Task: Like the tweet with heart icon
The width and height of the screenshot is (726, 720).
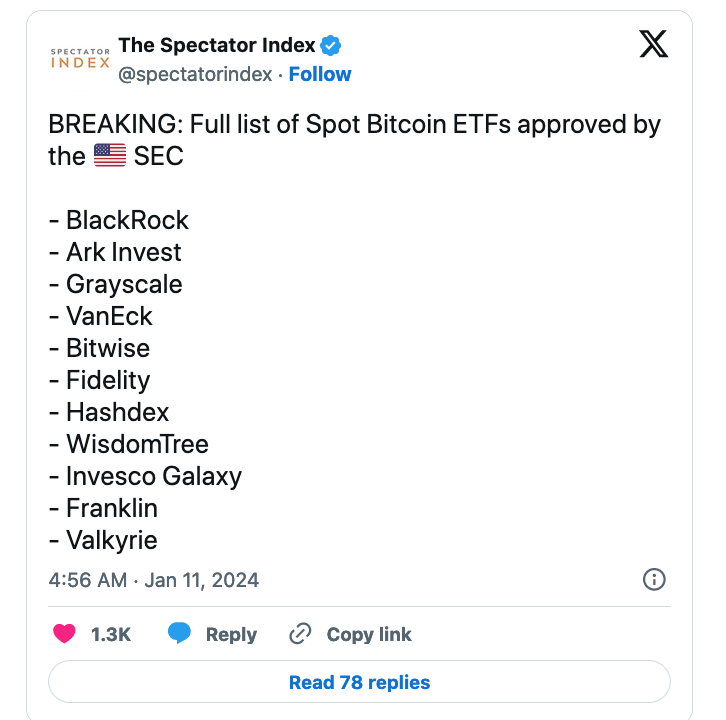Action: (x=64, y=634)
